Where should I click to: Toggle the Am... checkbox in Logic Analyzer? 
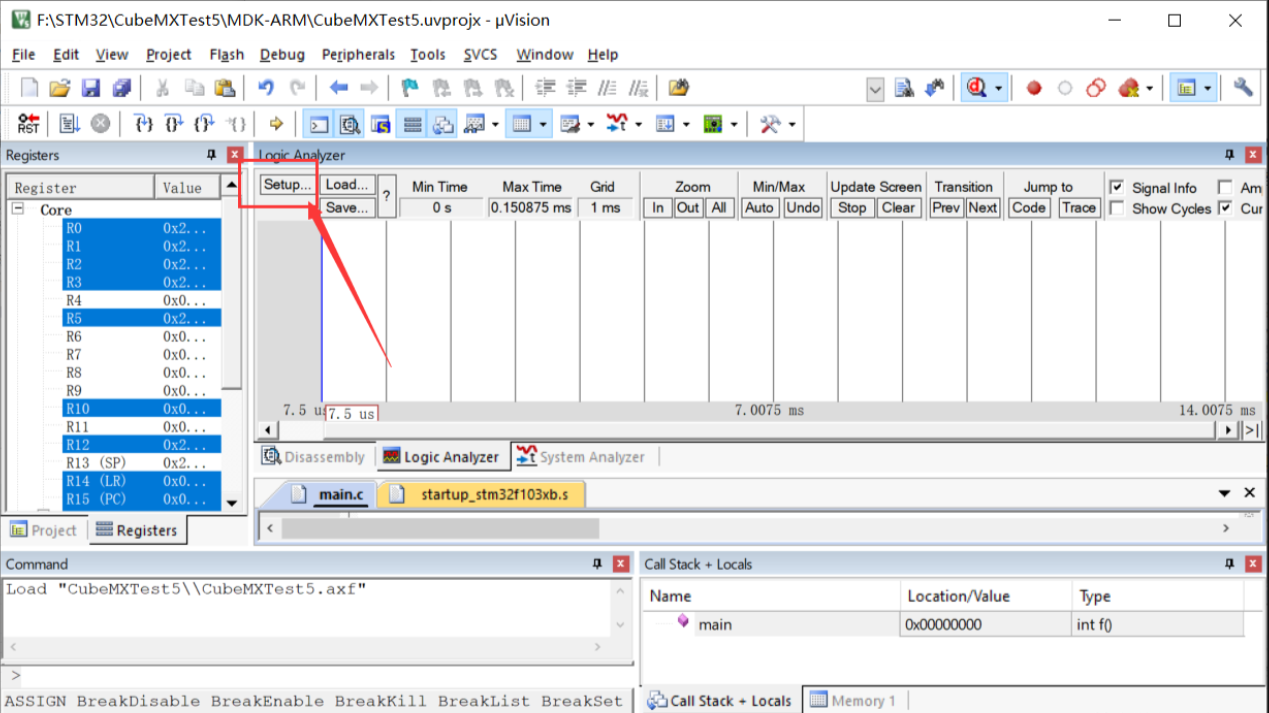pyautogui.click(x=1225, y=187)
